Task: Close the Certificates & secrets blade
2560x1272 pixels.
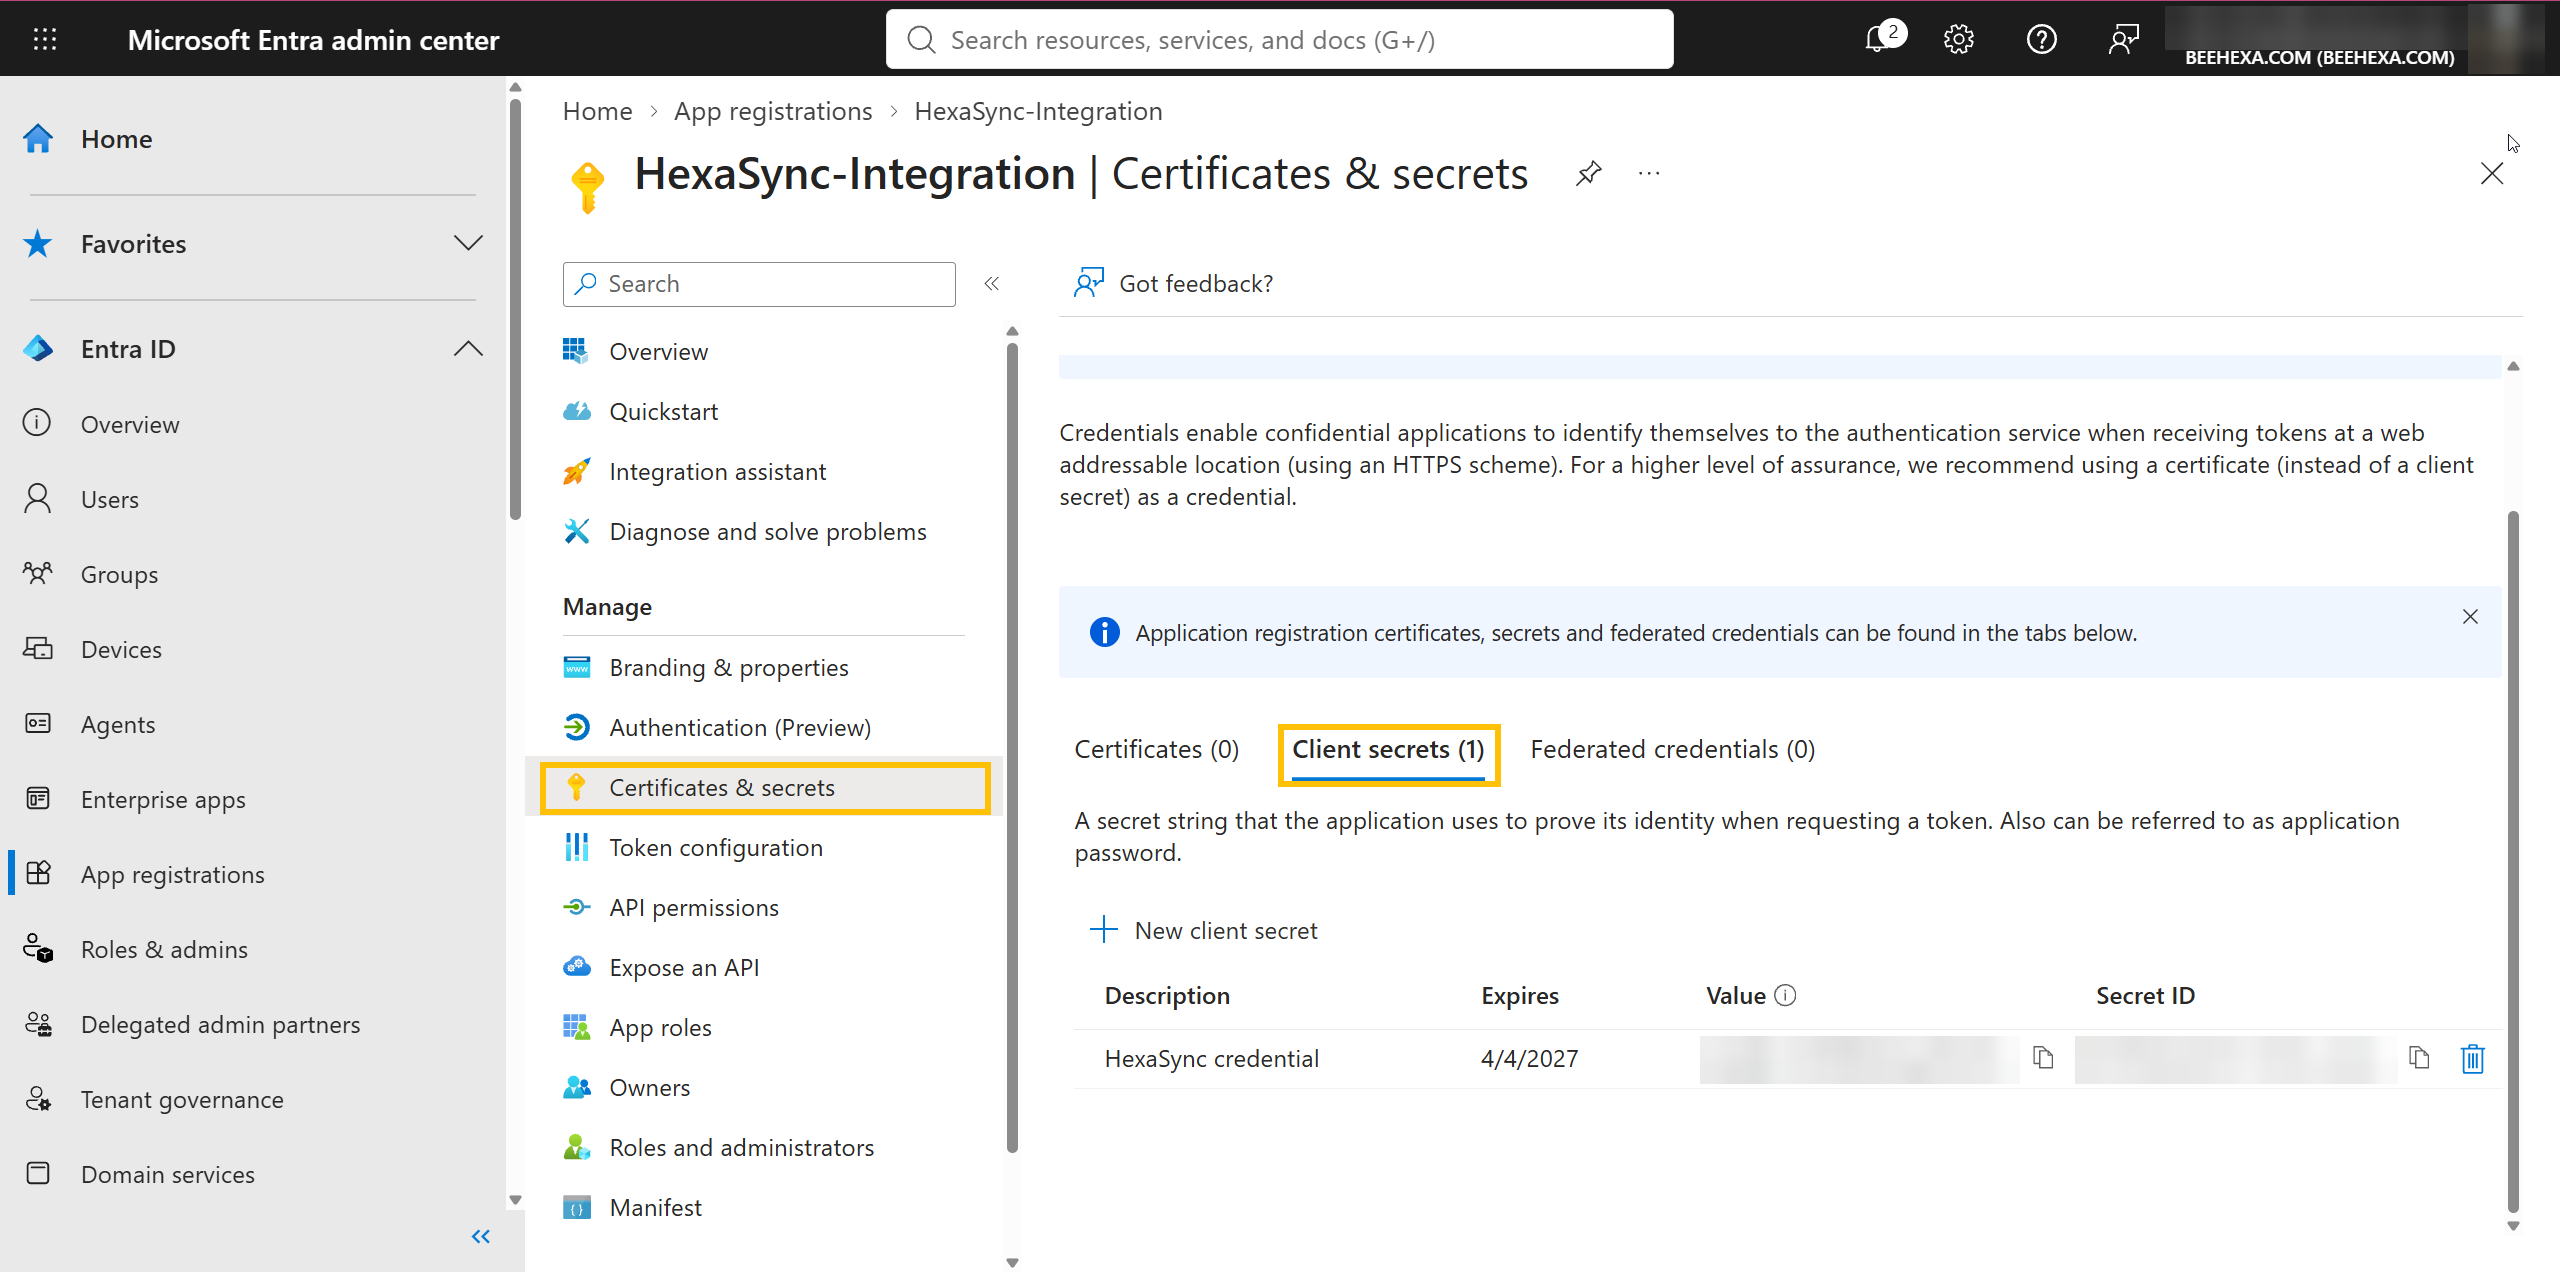Action: [x=2492, y=174]
